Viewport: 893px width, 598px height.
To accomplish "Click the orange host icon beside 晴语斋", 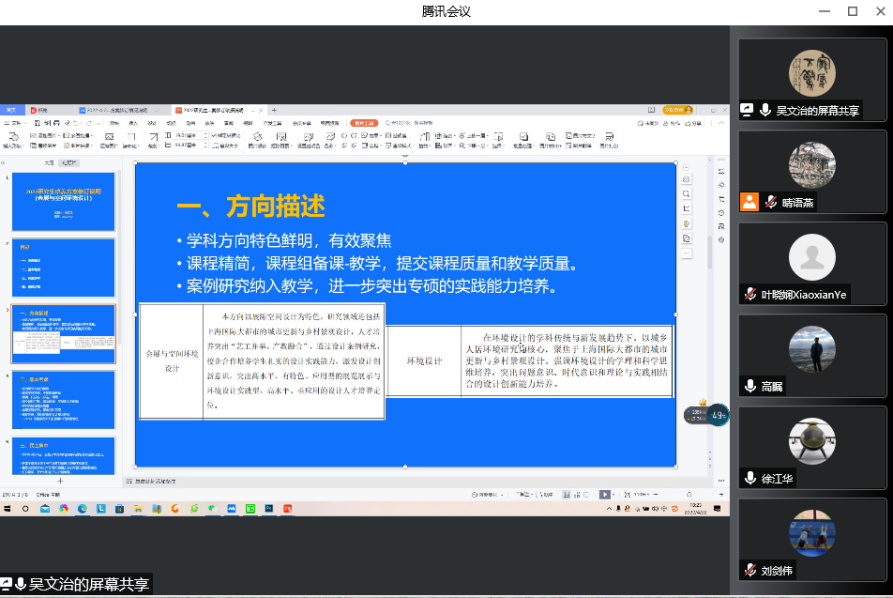I will pyautogui.click(x=749, y=202).
